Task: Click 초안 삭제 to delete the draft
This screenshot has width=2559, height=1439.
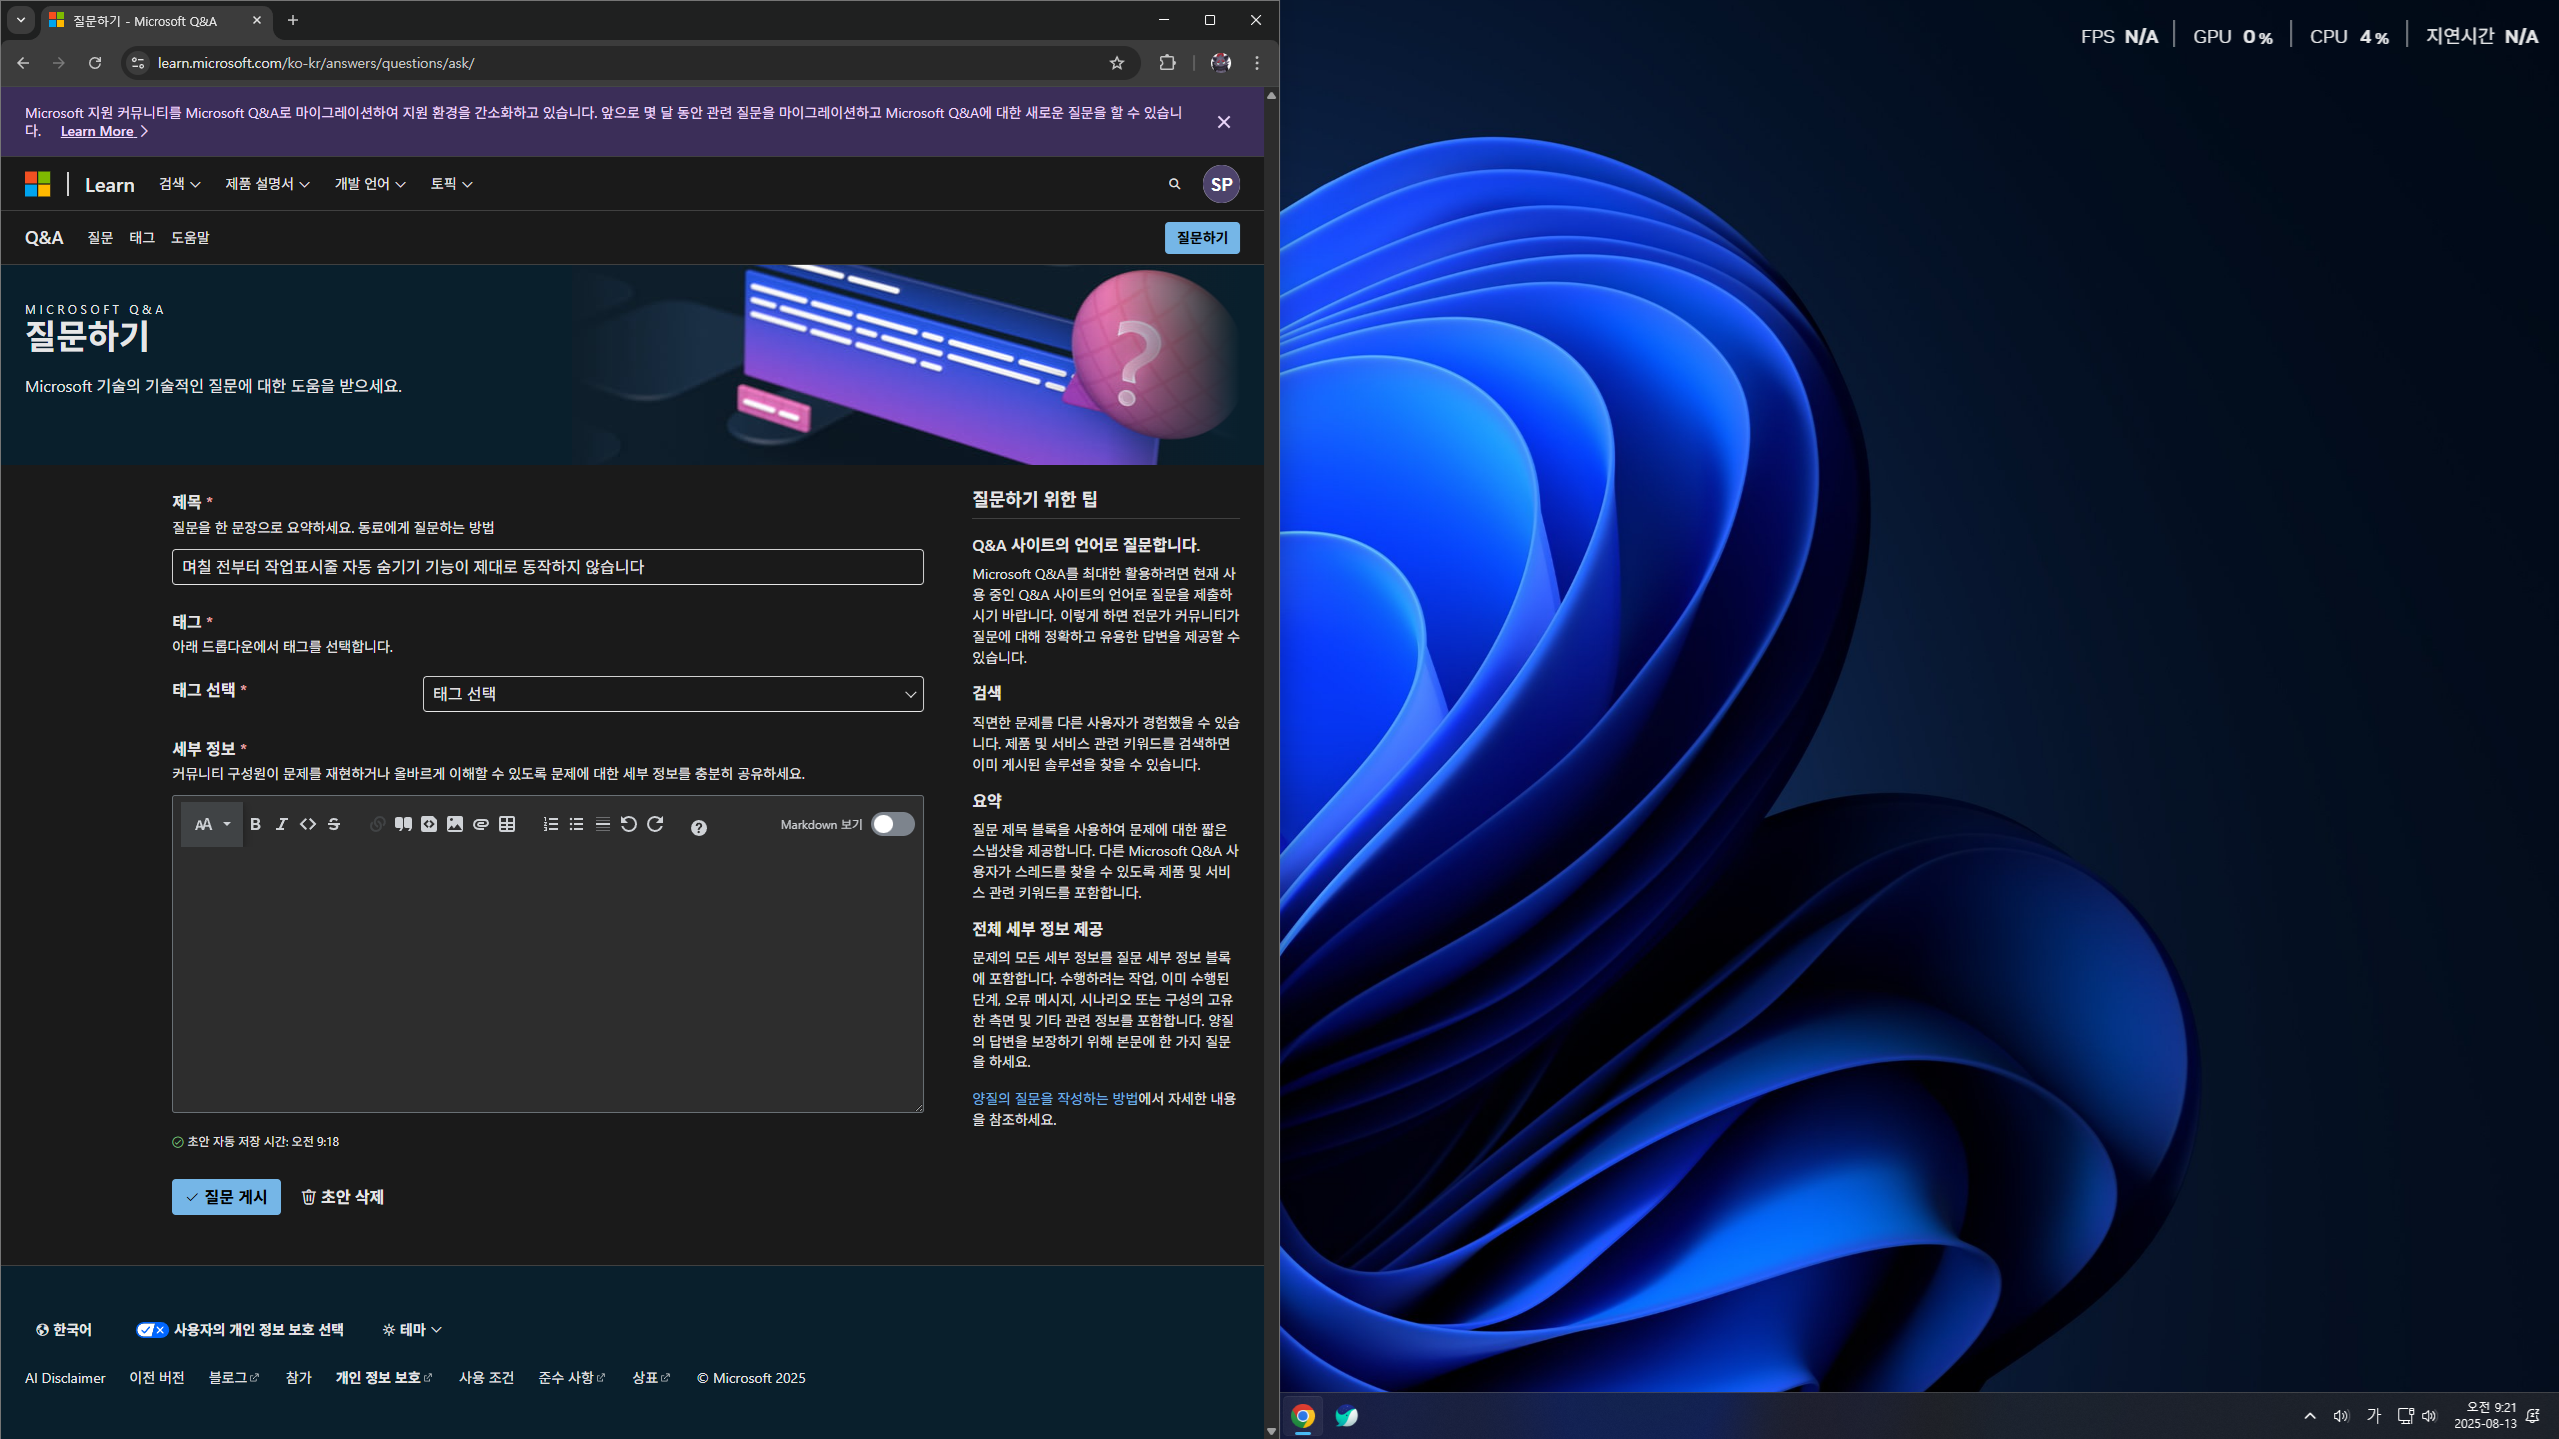Action: (343, 1197)
